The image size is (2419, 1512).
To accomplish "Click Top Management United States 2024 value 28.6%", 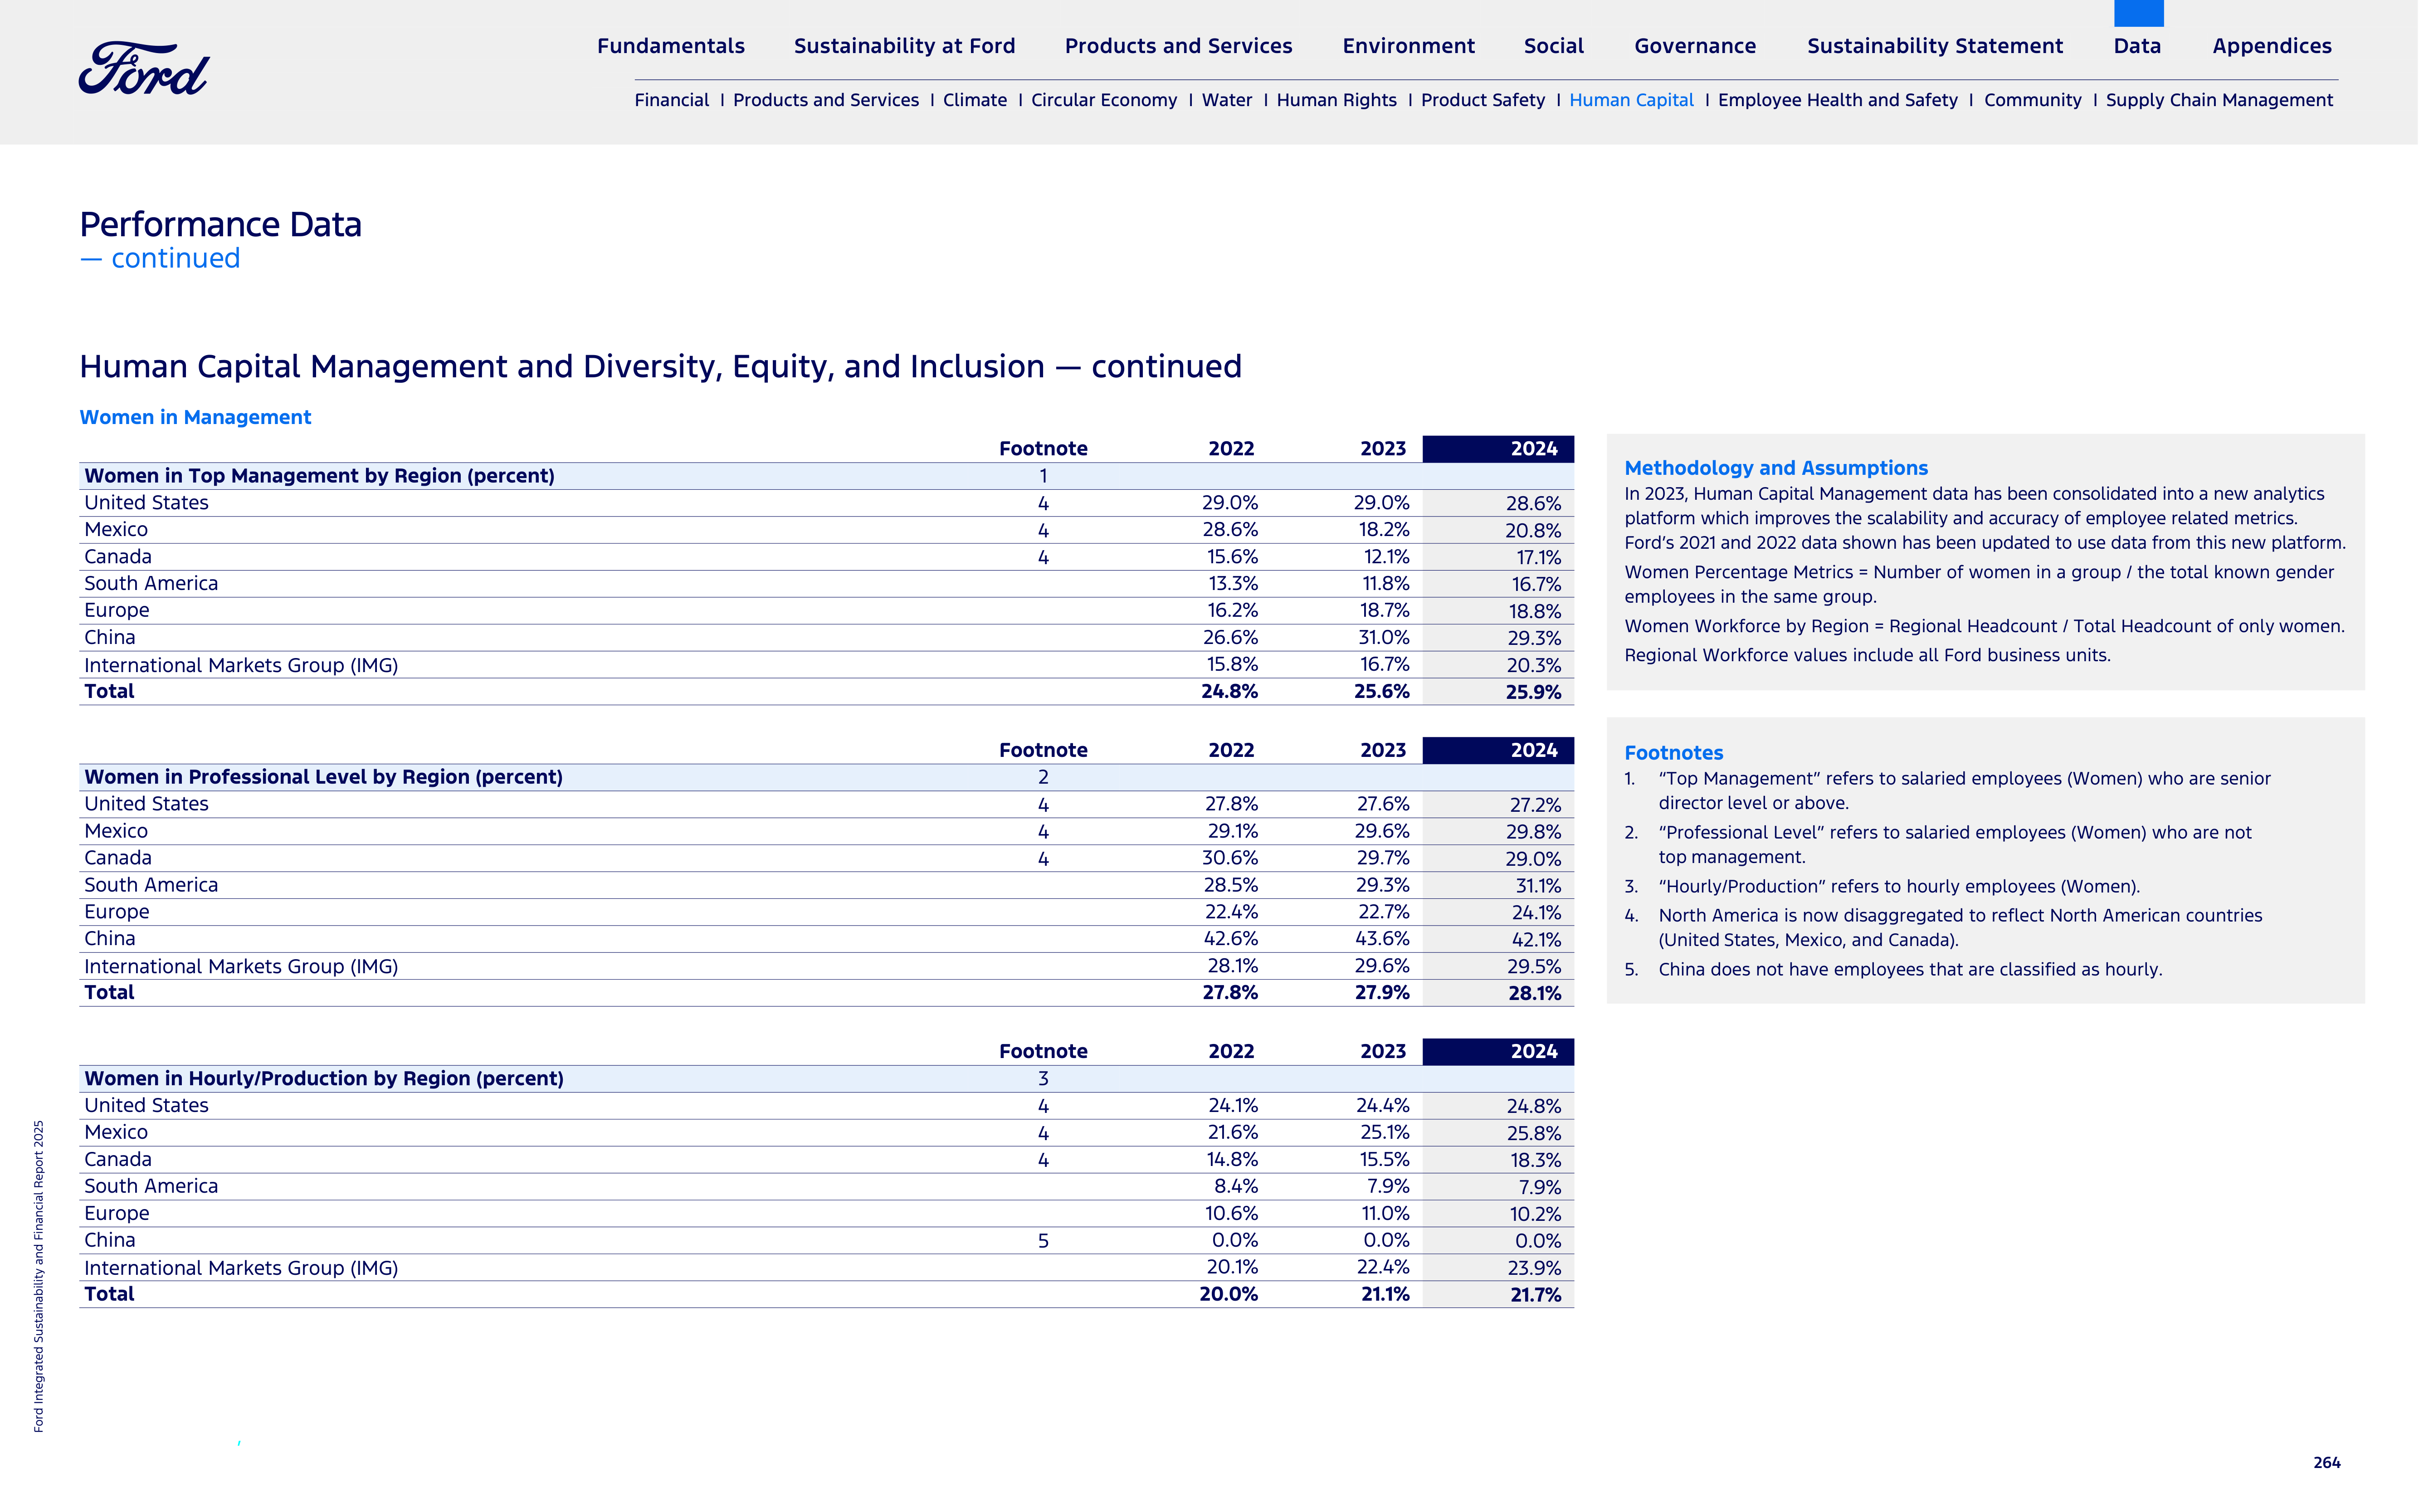I will (x=1533, y=504).
